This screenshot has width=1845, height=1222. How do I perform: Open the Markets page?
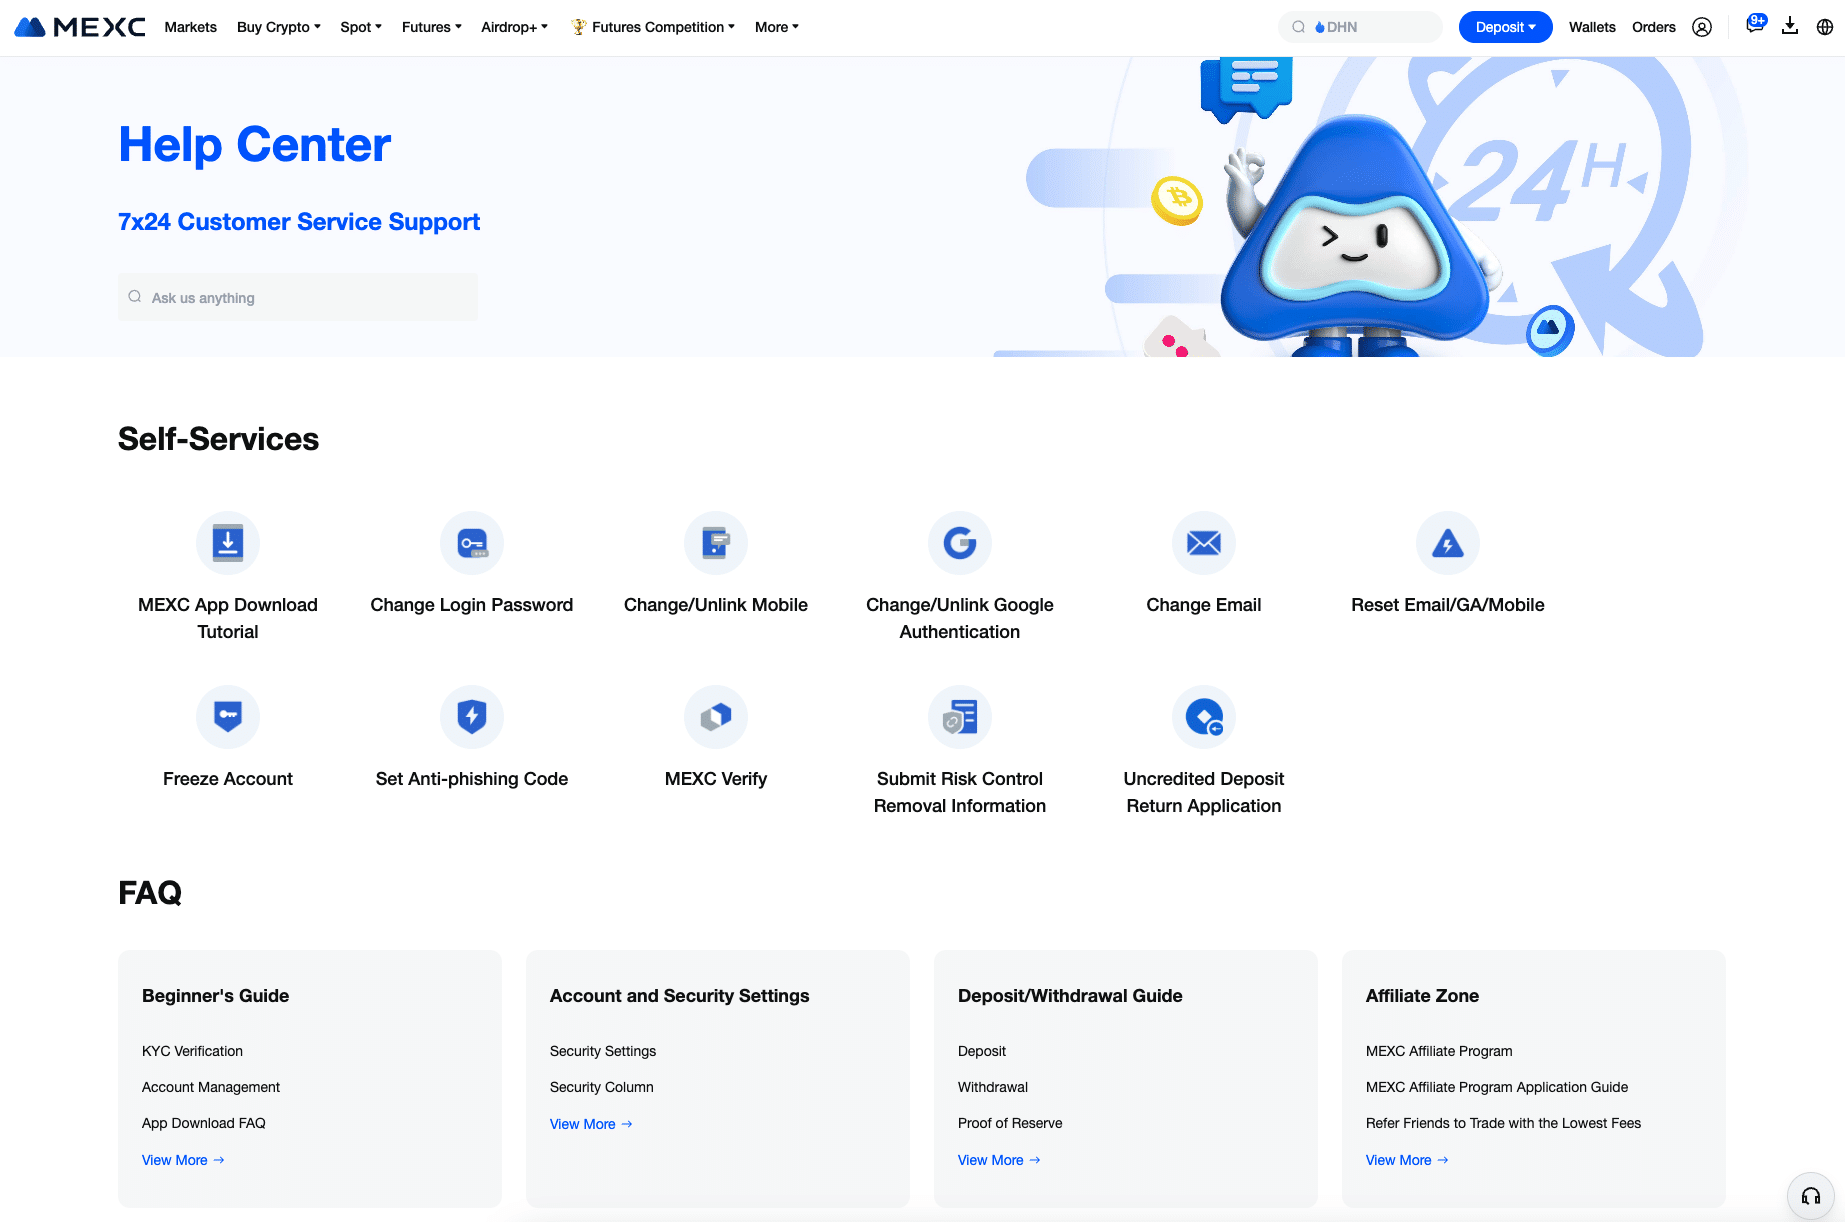coord(190,27)
